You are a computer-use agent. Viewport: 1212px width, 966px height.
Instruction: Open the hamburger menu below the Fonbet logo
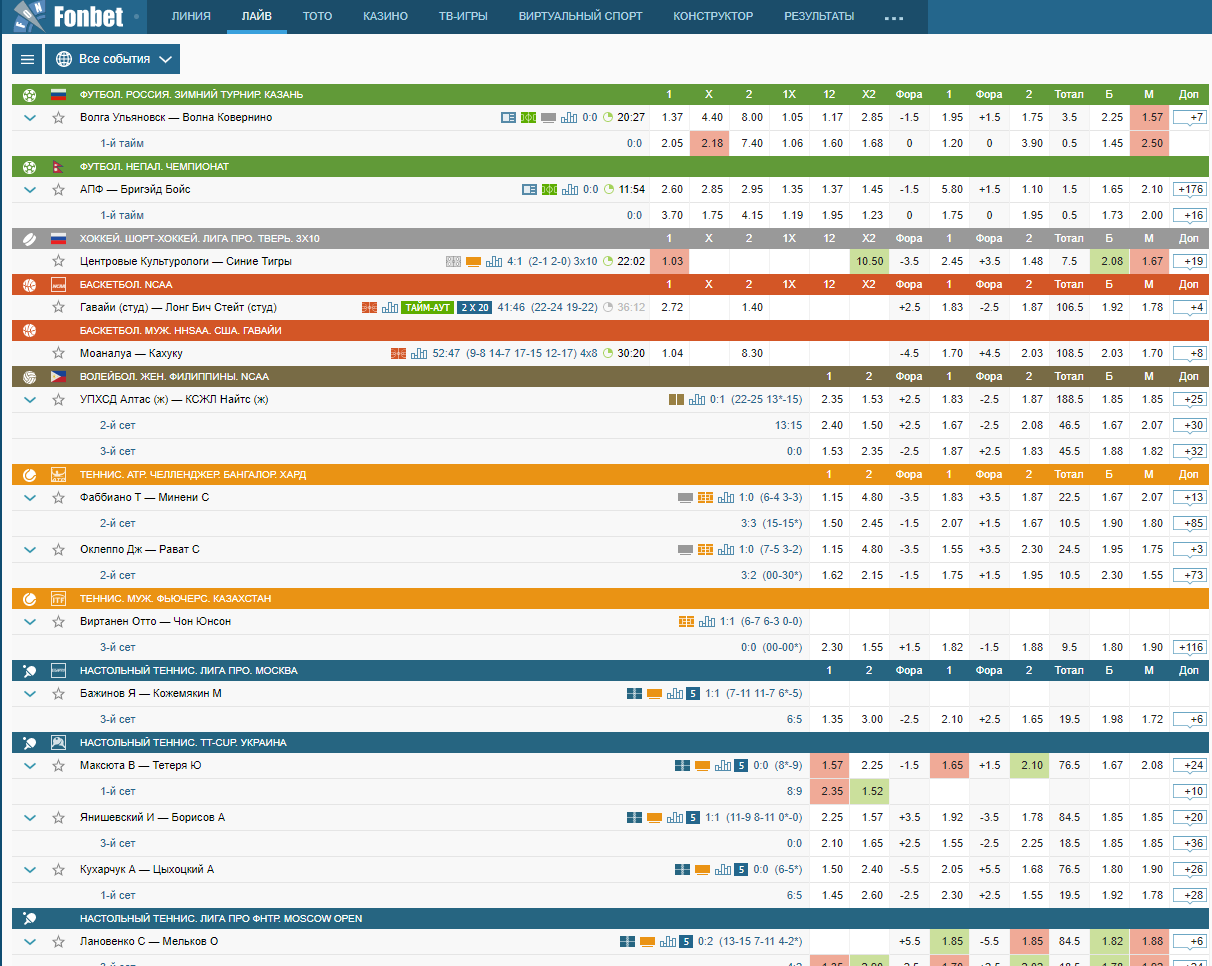(x=27, y=59)
